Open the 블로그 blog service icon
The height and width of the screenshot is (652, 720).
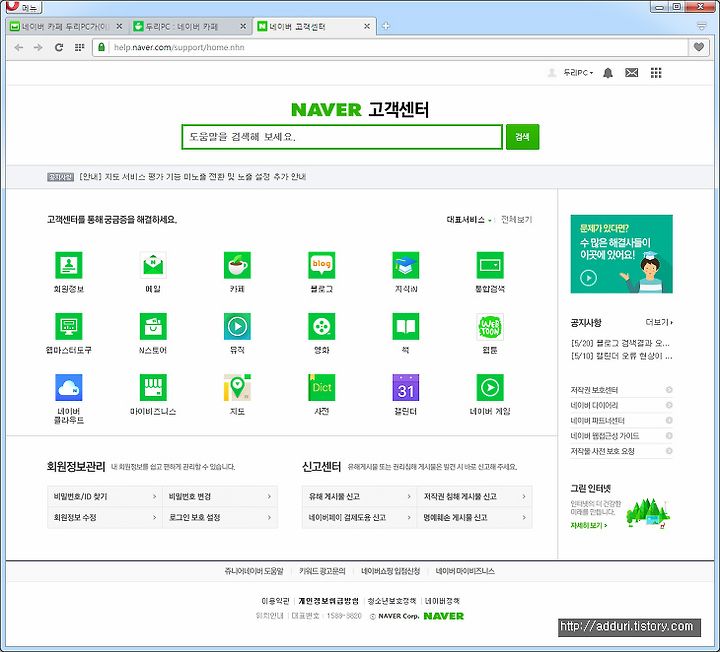pos(321,265)
